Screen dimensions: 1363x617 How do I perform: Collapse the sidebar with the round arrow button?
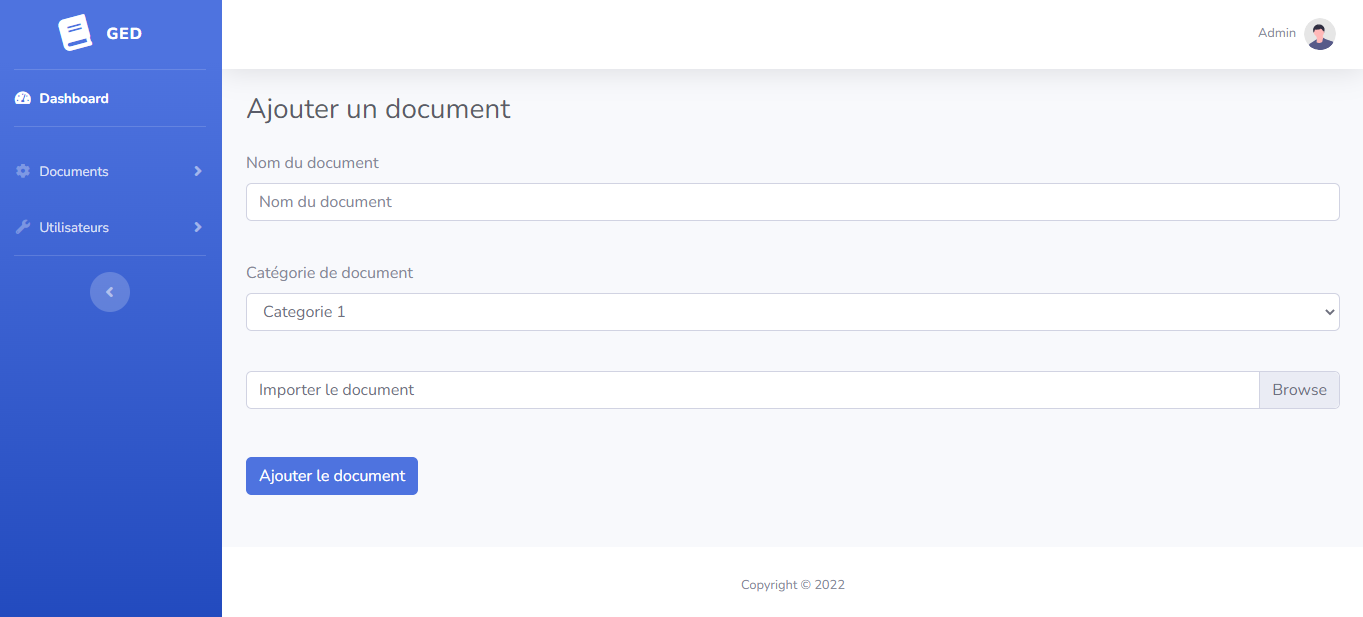(x=110, y=292)
